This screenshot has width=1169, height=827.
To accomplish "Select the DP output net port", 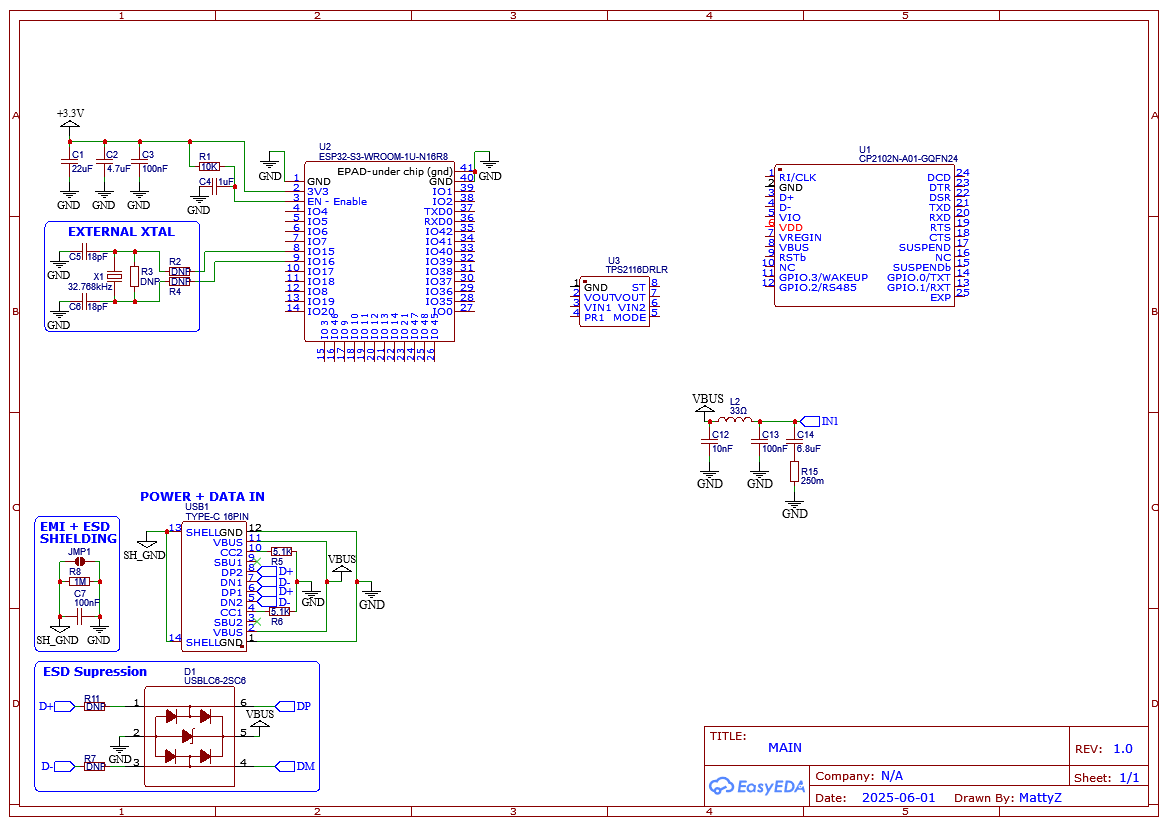I will (293, 705).
